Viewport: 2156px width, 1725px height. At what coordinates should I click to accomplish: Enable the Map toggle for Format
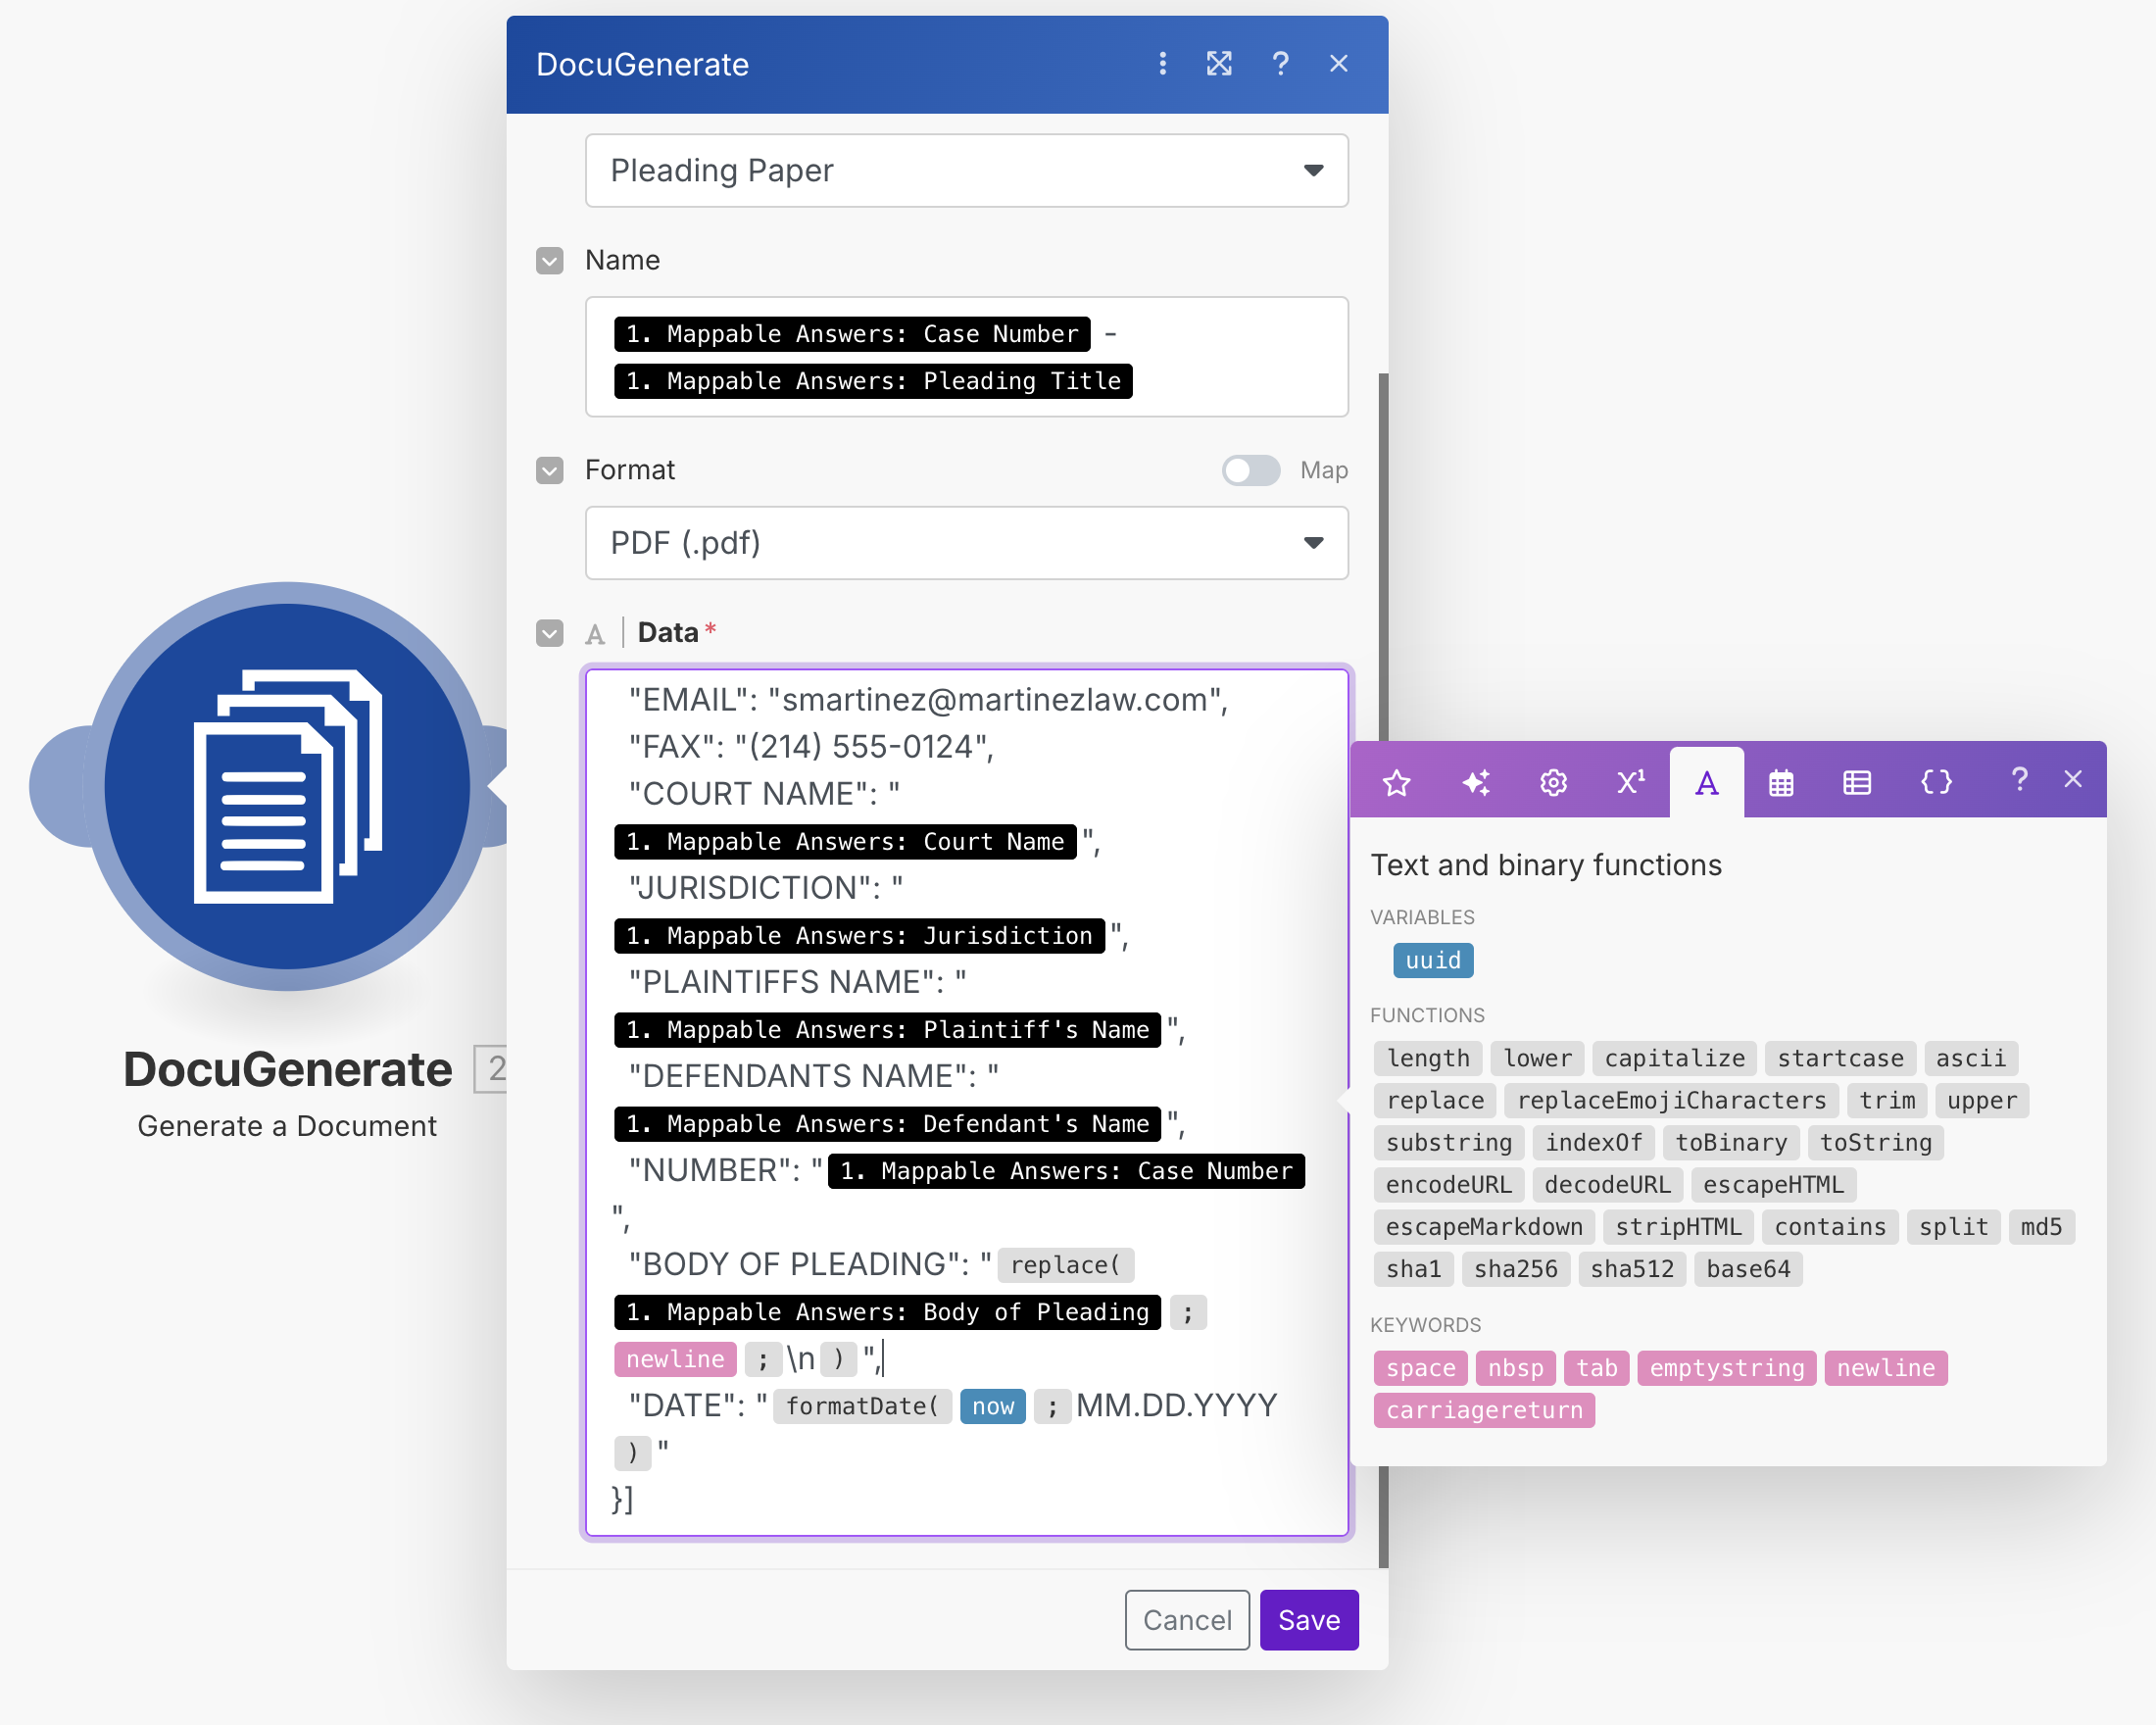(x=1250, y=470)
